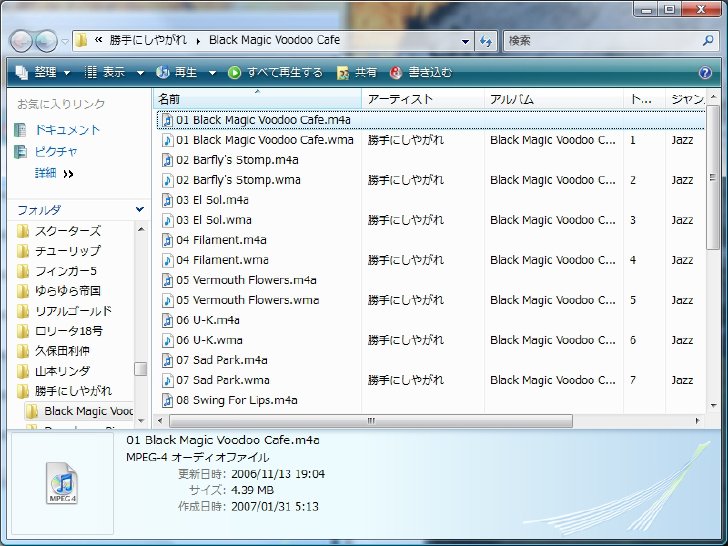Select the 勝手にしやがれ folder in tree
The width and height of the screenshot is (728, 546).
click(73, 390)
